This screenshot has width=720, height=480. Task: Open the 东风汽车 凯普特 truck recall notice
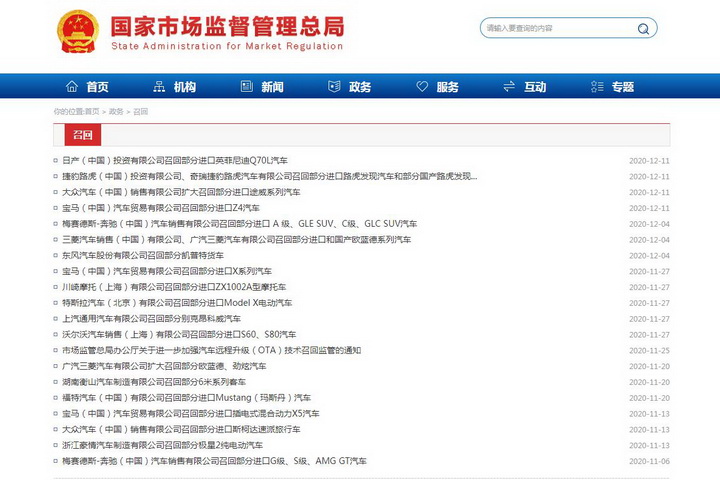point(143,255)
